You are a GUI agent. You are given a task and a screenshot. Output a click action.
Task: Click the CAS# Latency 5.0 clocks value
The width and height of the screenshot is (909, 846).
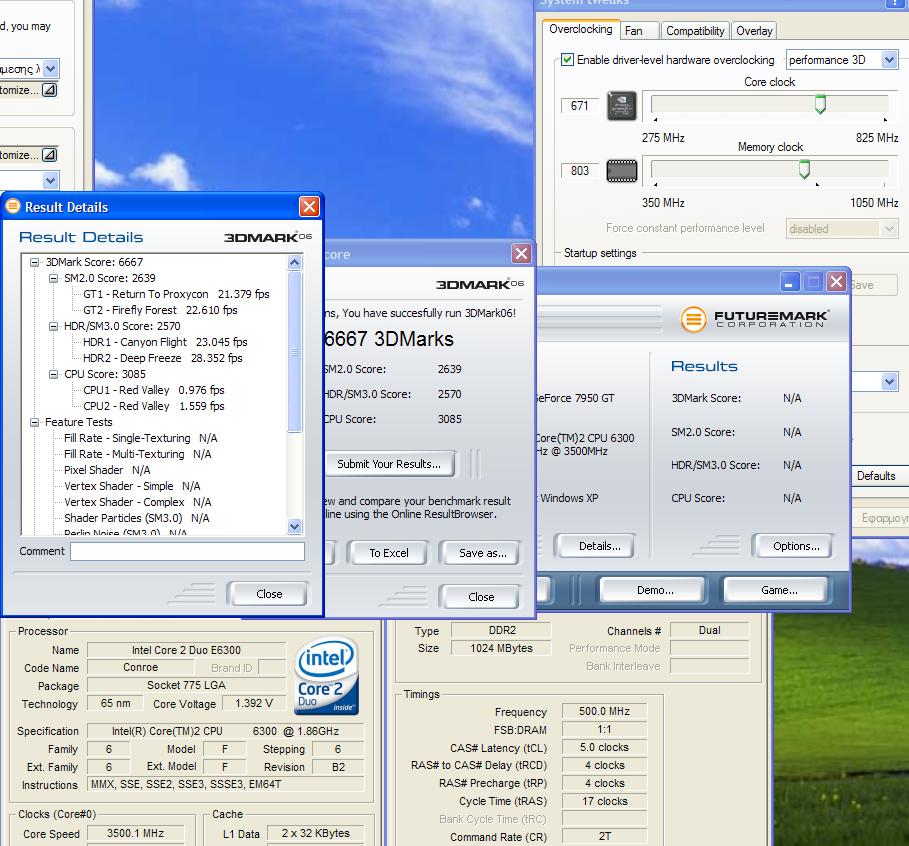click(x=605, y=747)
